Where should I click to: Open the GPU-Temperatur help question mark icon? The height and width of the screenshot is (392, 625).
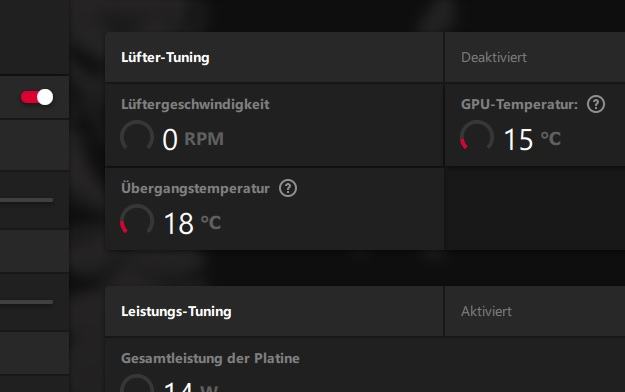(596, 104)
